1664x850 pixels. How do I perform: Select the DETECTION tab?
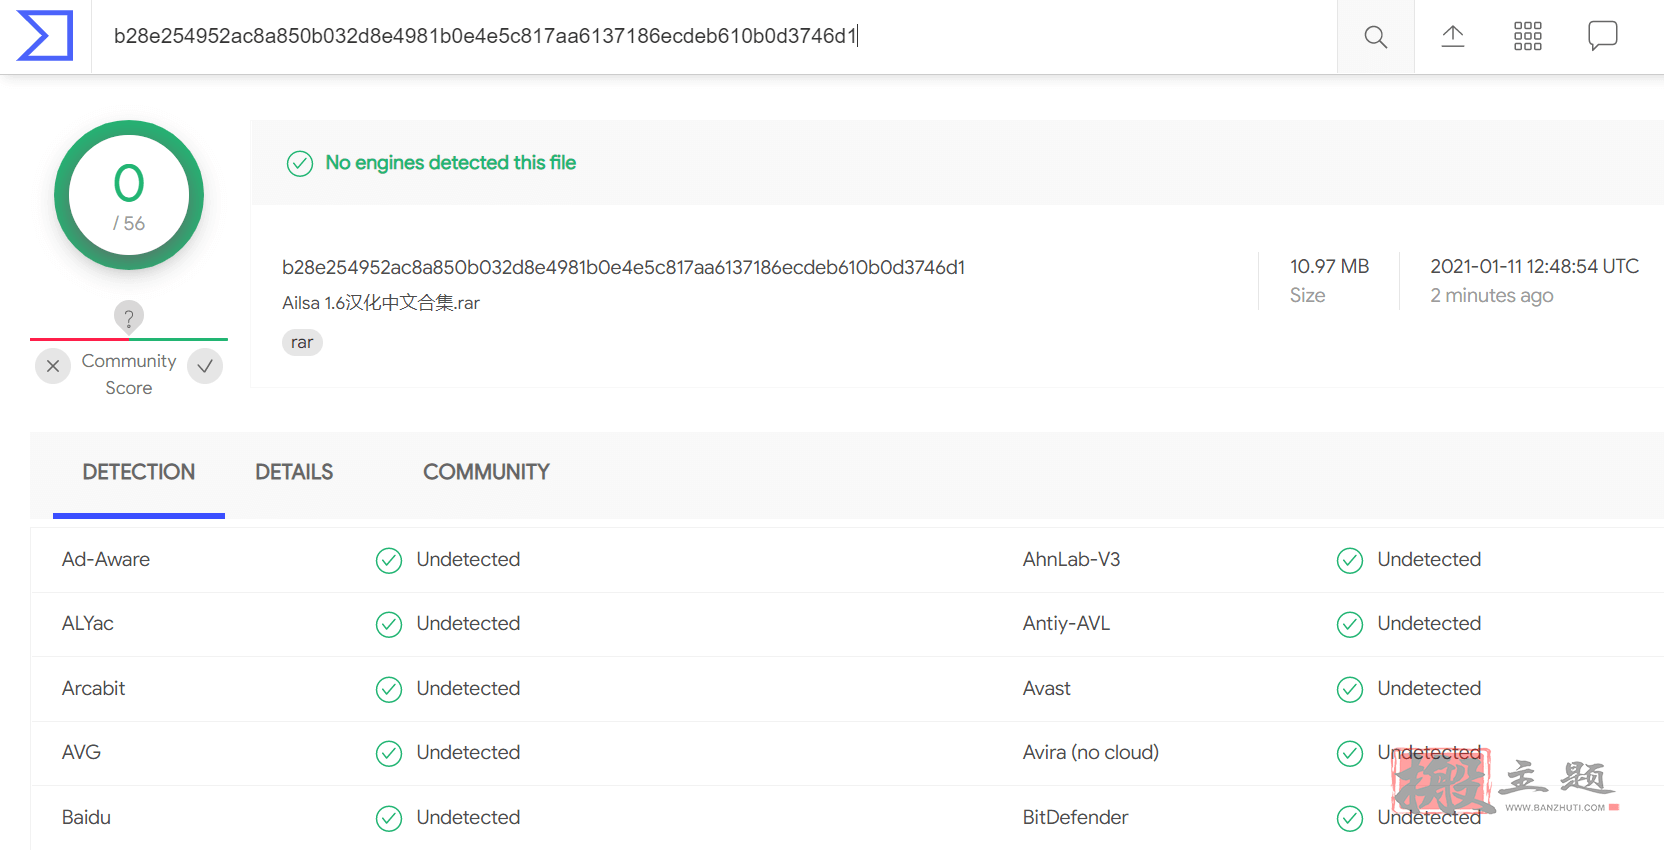pos(139,472)
